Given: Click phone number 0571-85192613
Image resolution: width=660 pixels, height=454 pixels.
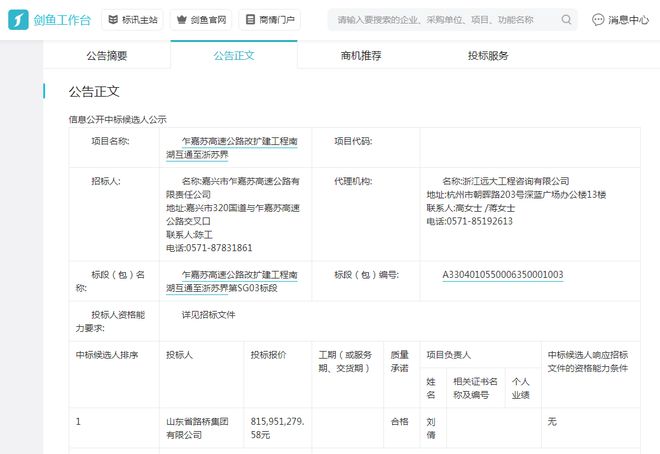Looking at the screenshot, I should 479,221.
